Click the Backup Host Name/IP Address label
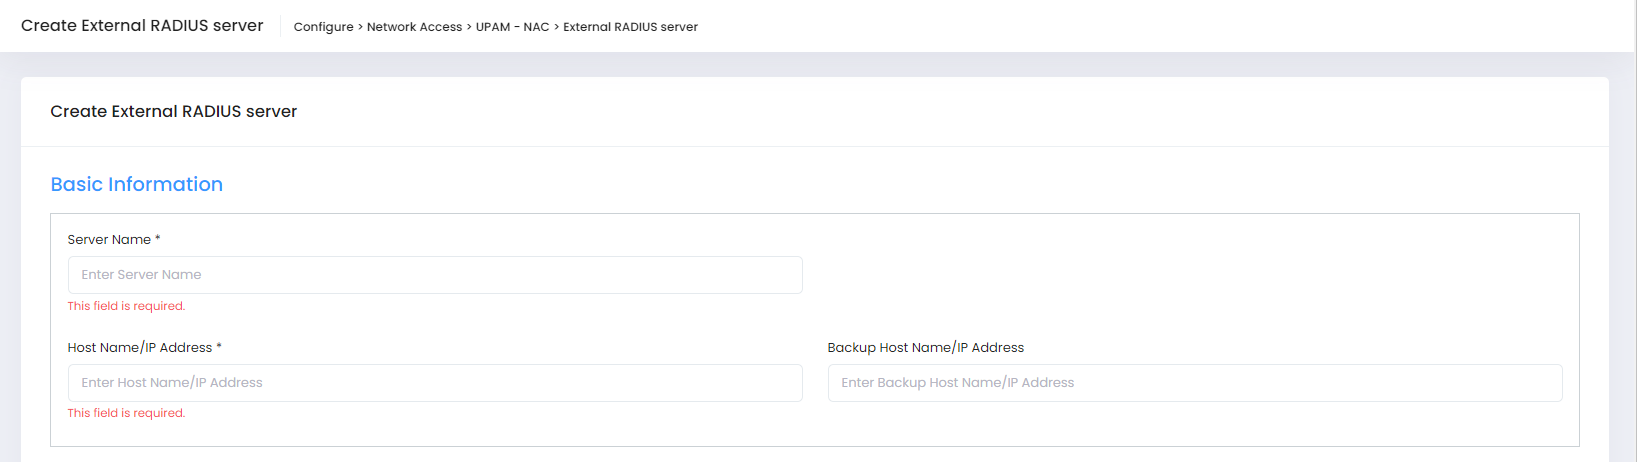 [x=925, y=348]
